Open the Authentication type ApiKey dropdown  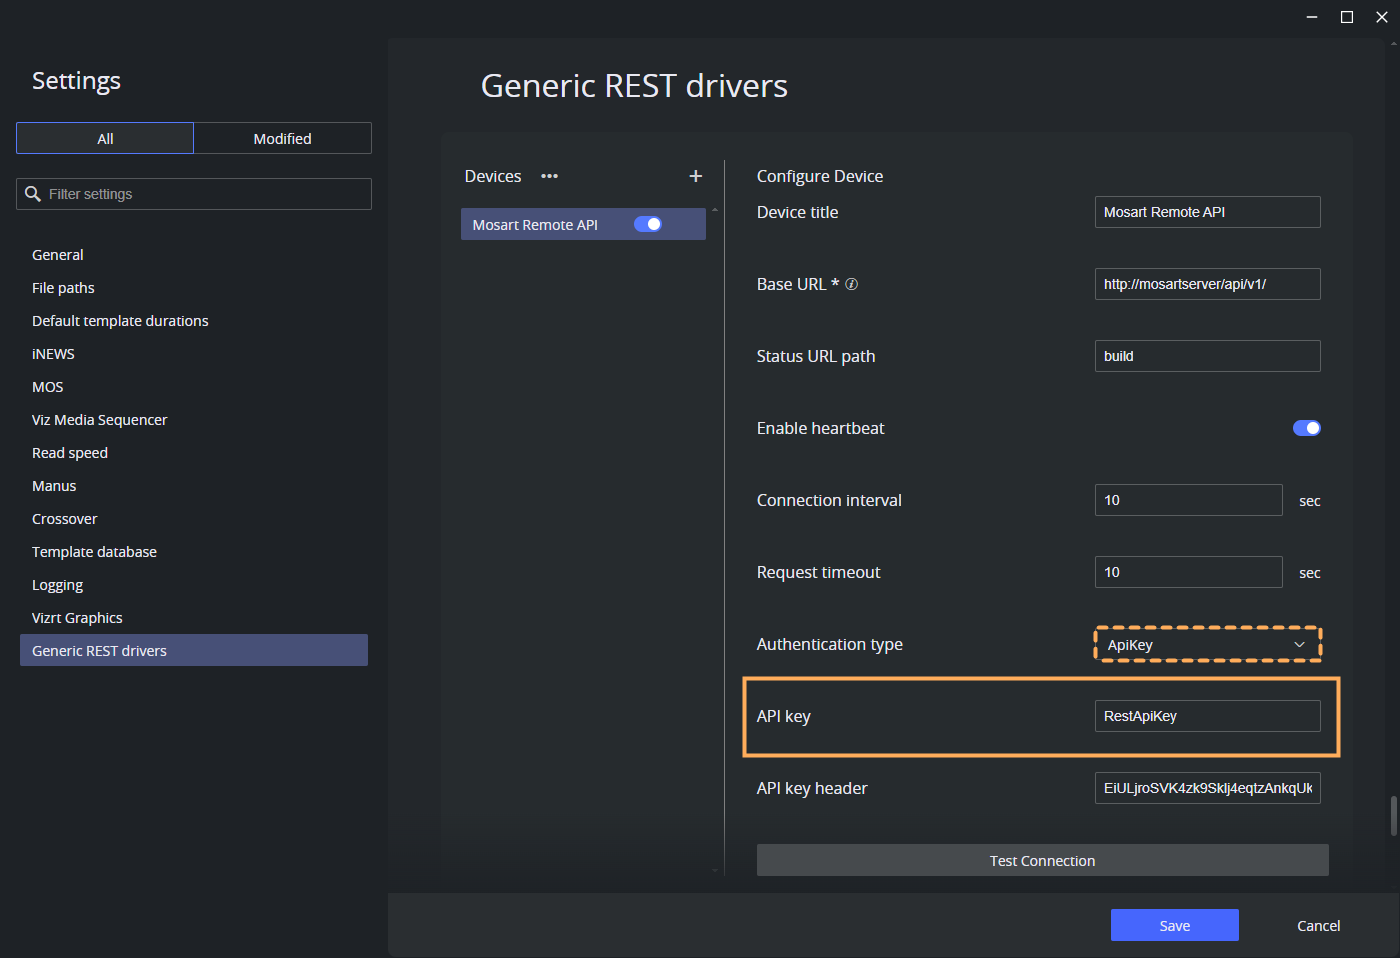point(1208,645)
